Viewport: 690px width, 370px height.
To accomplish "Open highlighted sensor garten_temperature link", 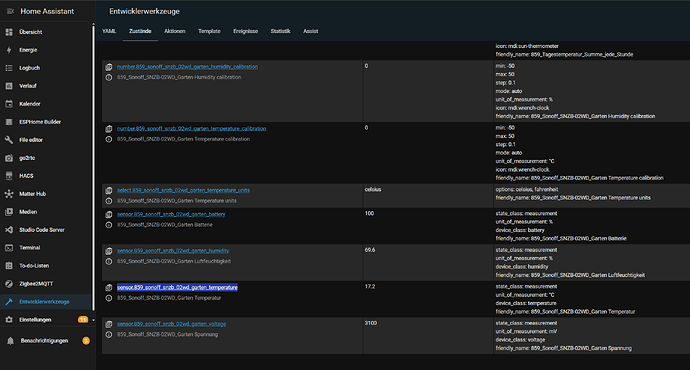I will pos(177,288).
